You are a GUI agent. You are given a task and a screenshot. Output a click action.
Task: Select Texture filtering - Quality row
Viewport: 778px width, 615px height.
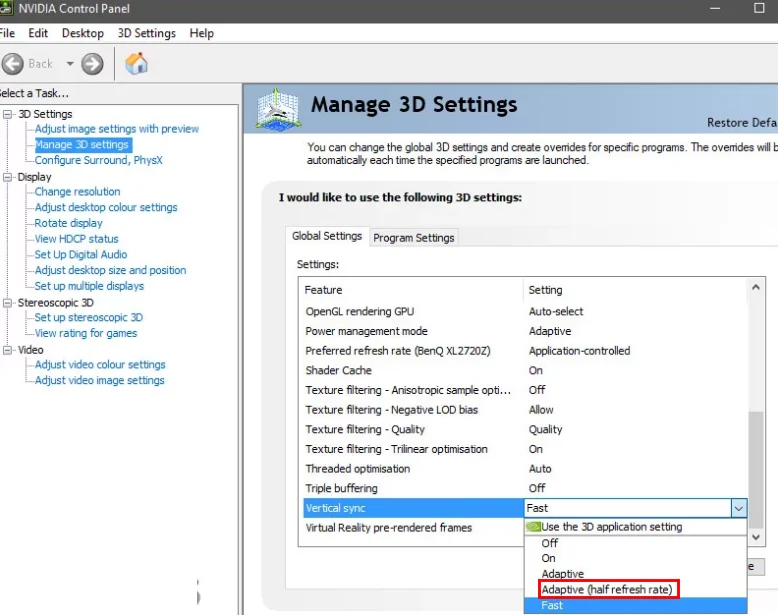point(524,429)
